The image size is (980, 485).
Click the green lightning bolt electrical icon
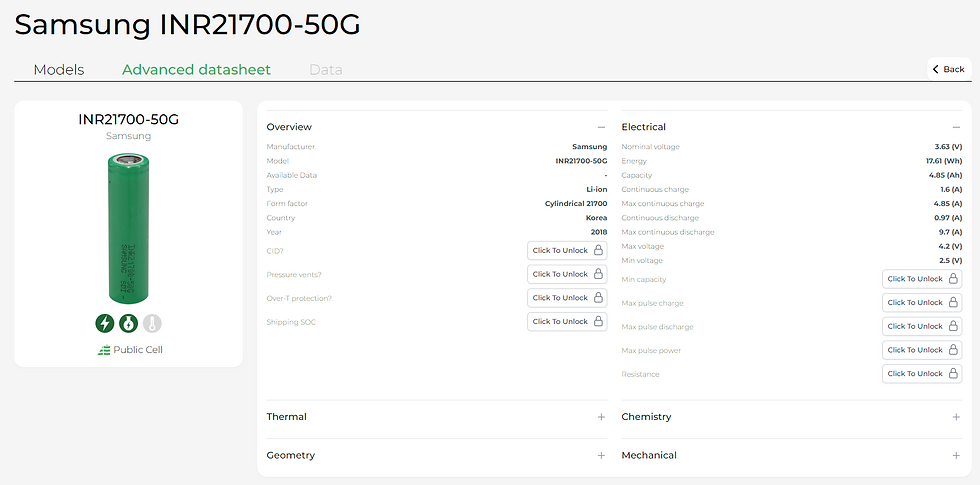tap(105, 323)
